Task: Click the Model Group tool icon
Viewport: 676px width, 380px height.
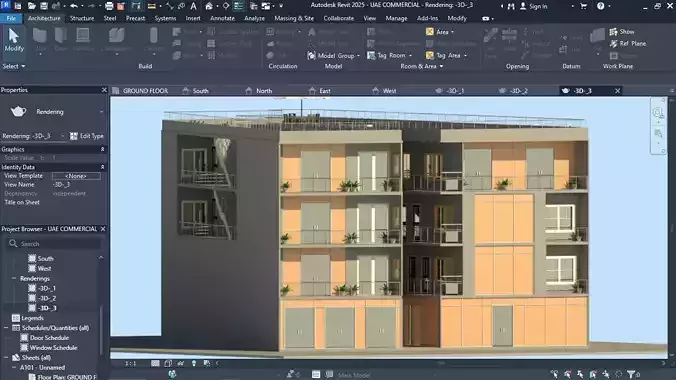Action: pos(311,56)
